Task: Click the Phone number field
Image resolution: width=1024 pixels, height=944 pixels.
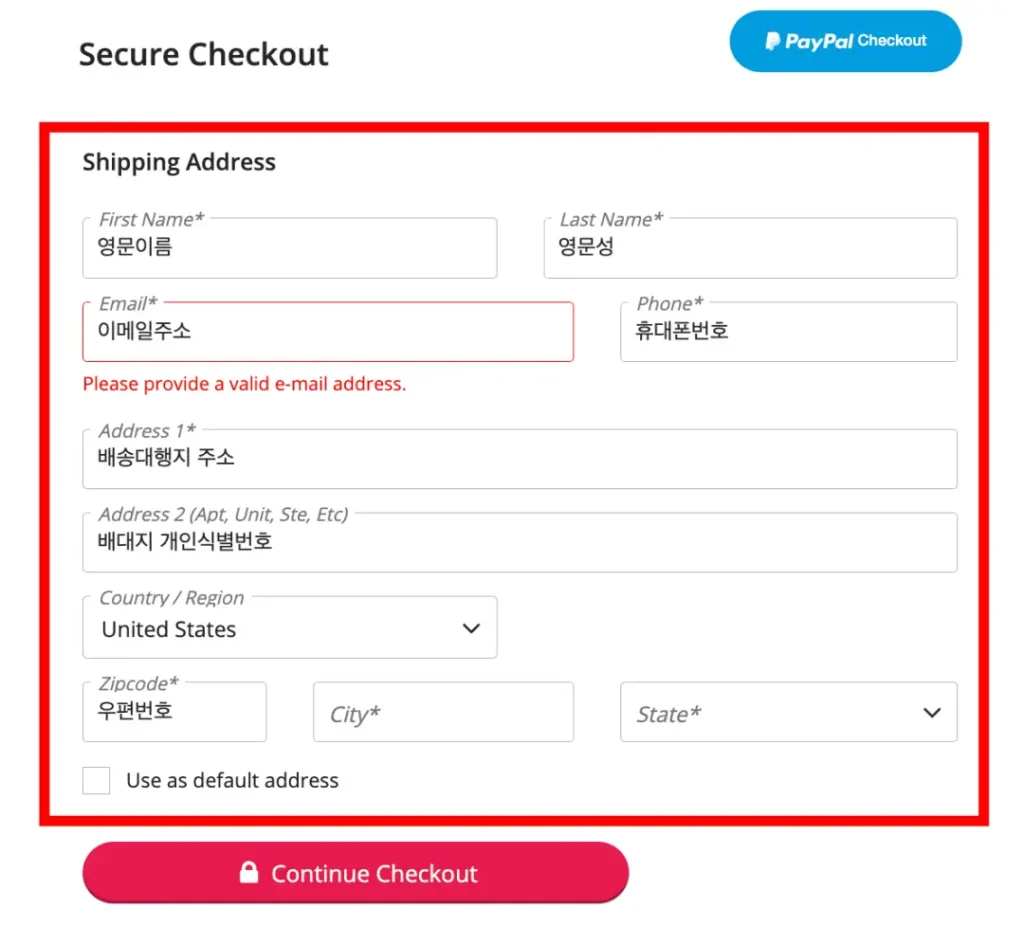Action: point(788,332)
